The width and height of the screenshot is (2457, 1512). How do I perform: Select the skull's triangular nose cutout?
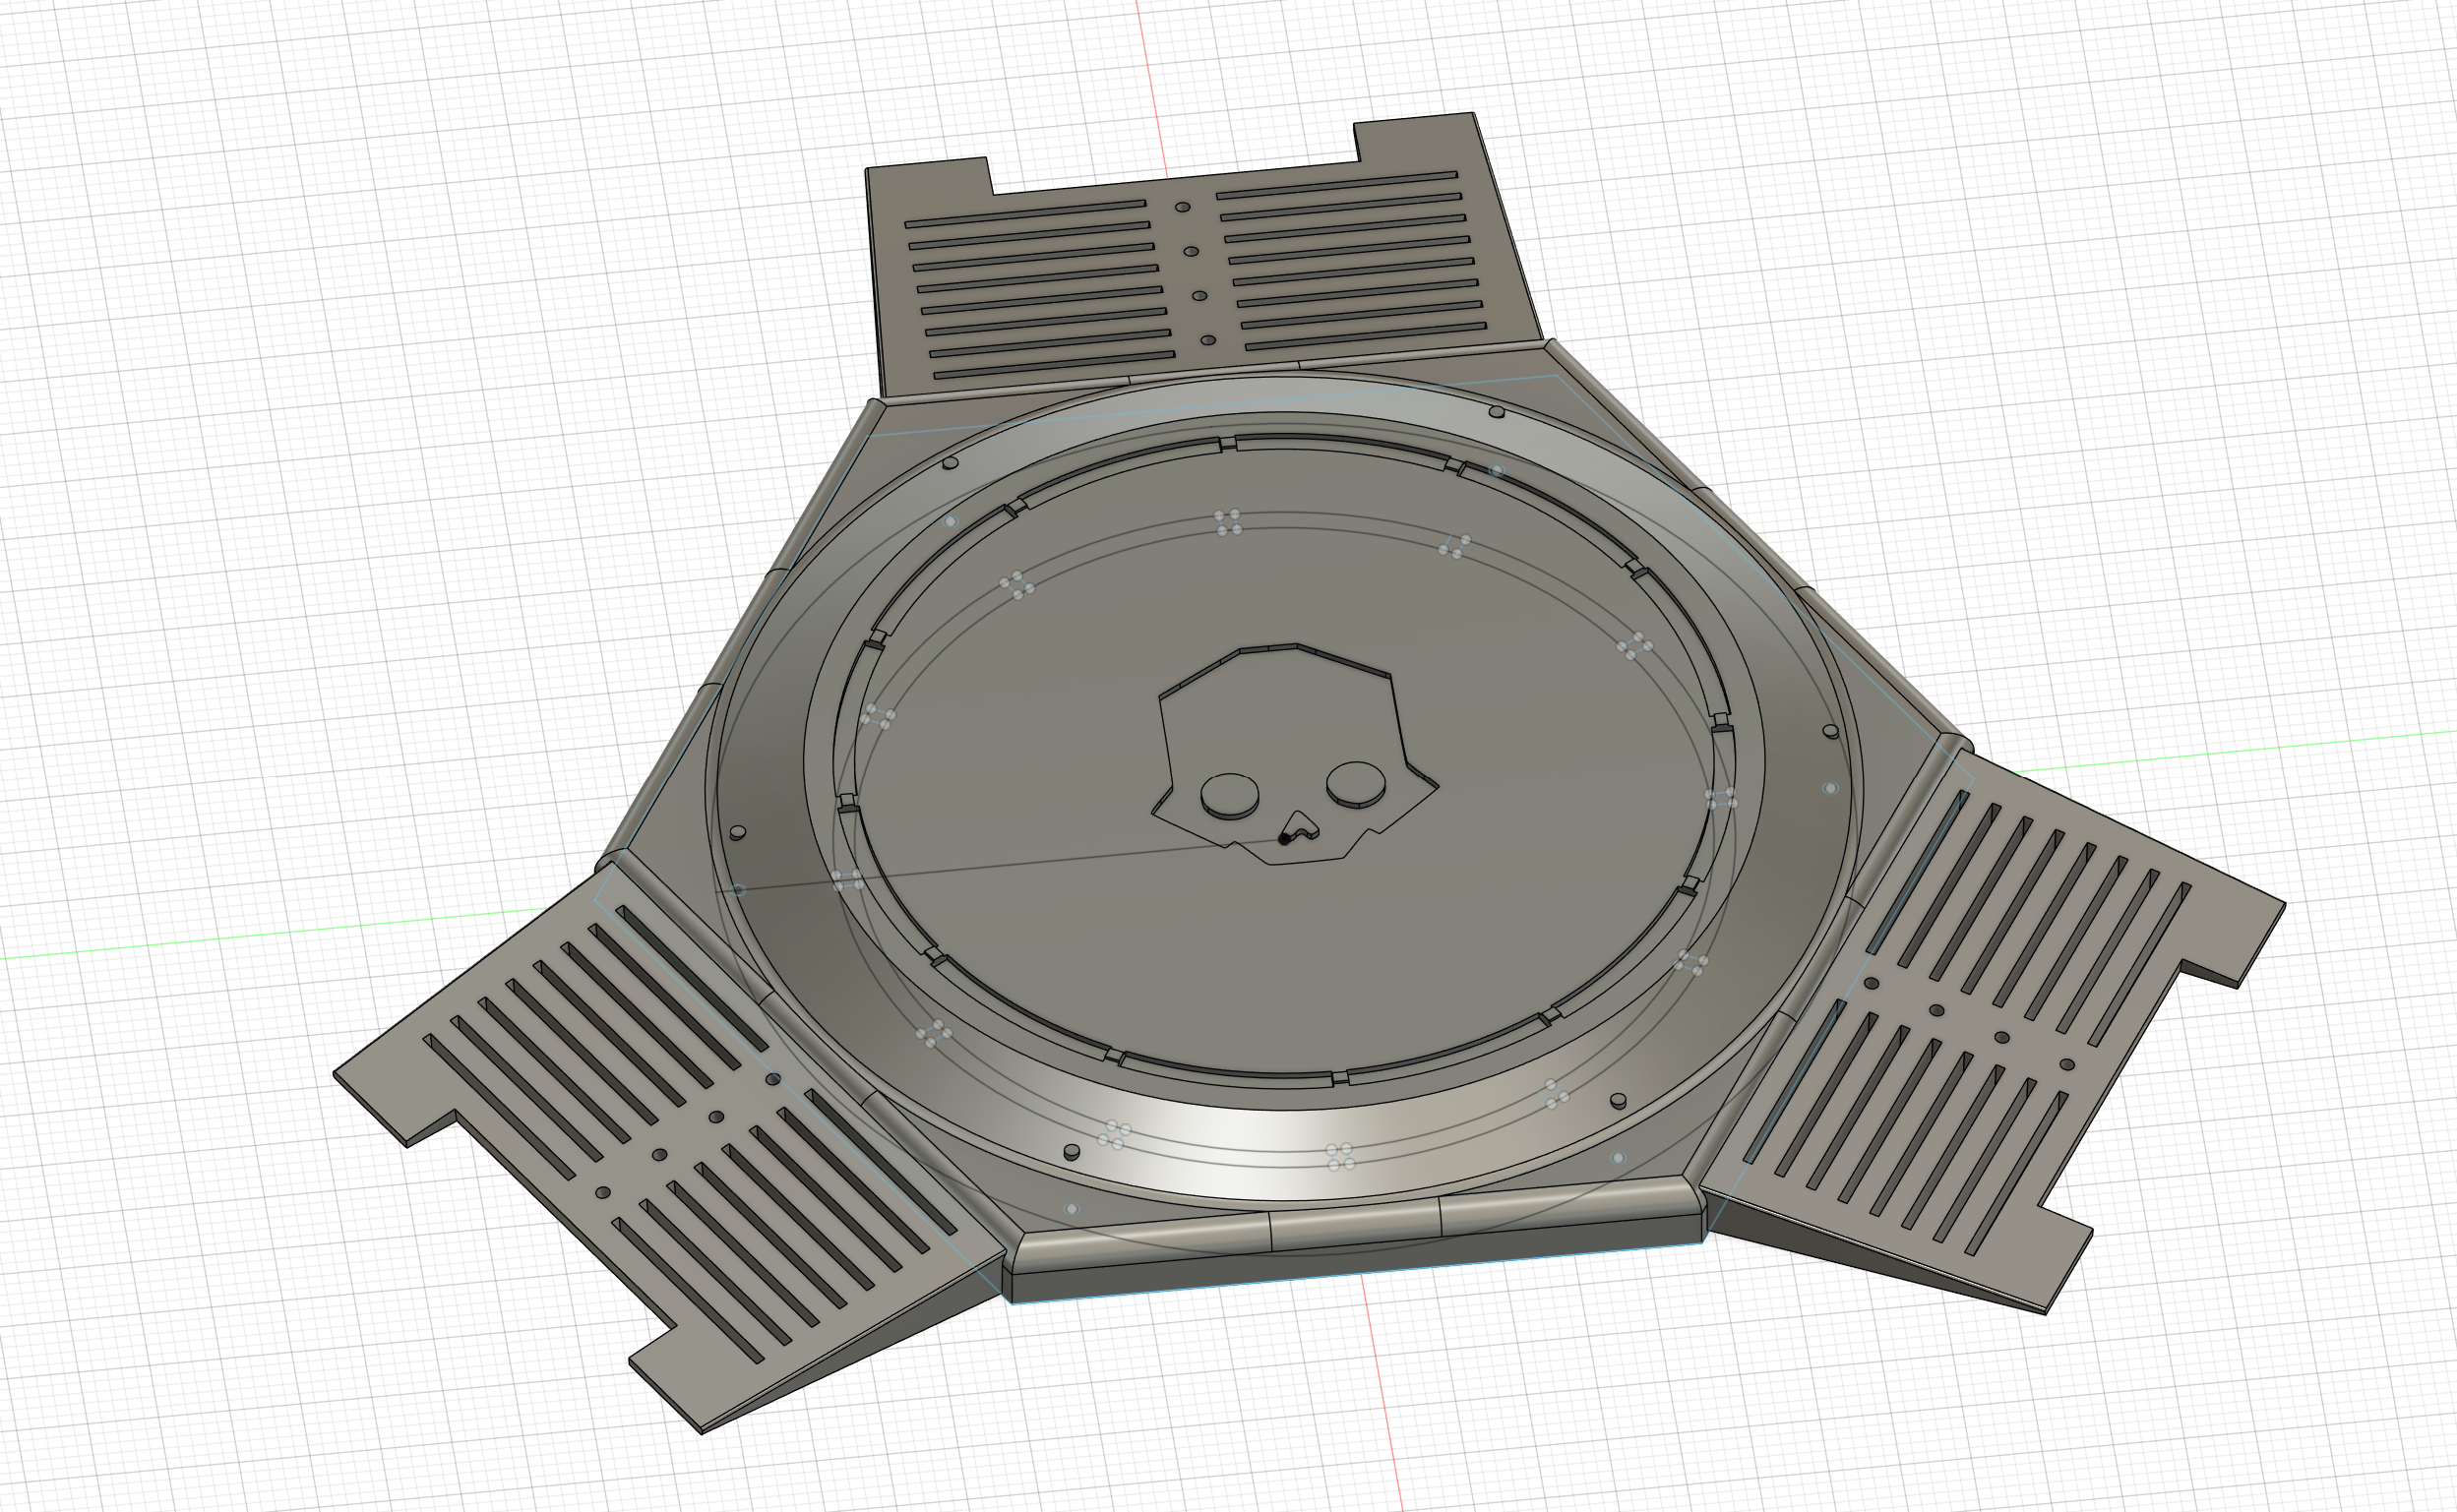(x=1301, y=825)
